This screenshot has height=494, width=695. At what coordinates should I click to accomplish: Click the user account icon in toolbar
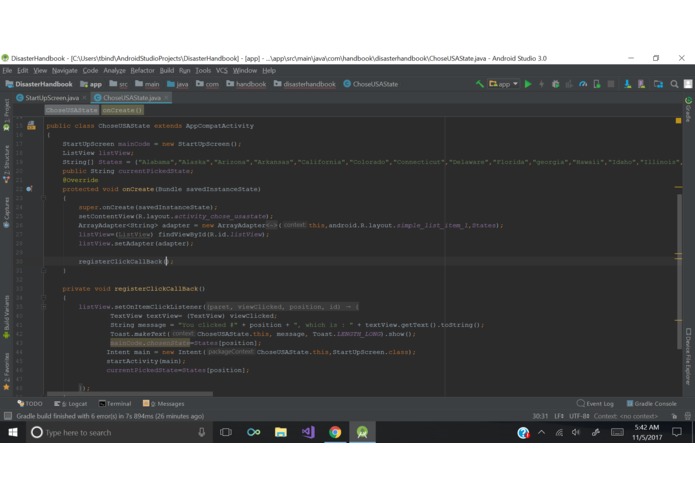688,84
